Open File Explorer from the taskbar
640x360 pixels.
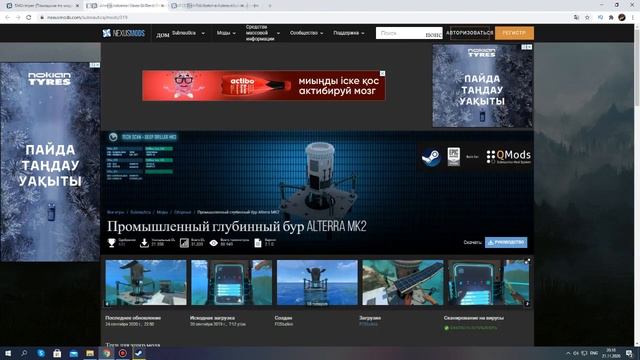(90, 353)
